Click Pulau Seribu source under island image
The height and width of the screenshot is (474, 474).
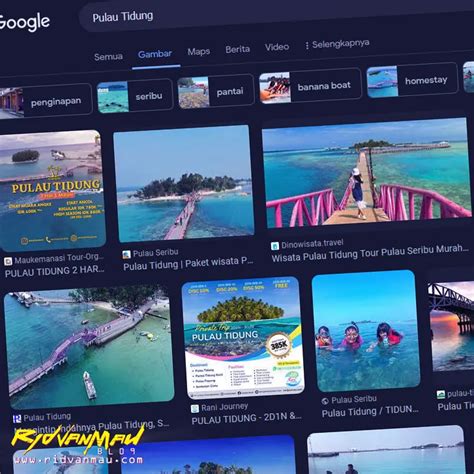(x=155, y=253)
